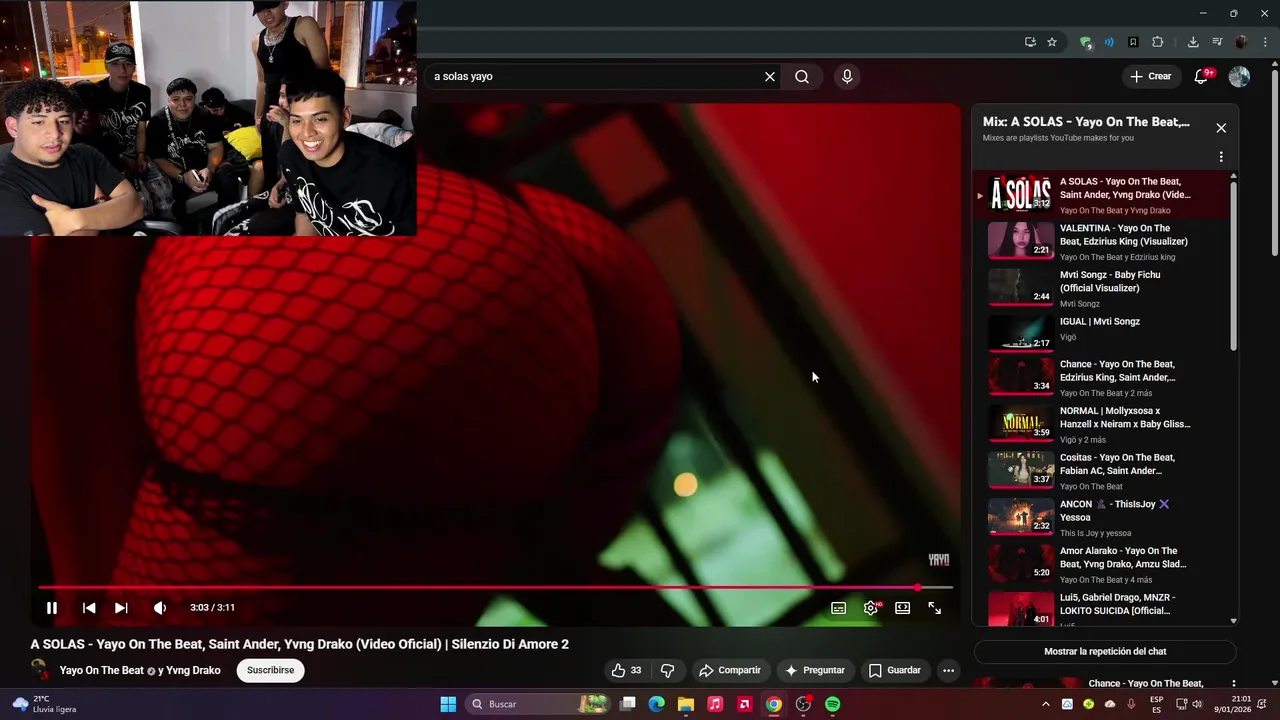Click currently playing A SOLAS playlist item
Image resolution: width=1280 pixels, height=720 pixels.
1100,195
